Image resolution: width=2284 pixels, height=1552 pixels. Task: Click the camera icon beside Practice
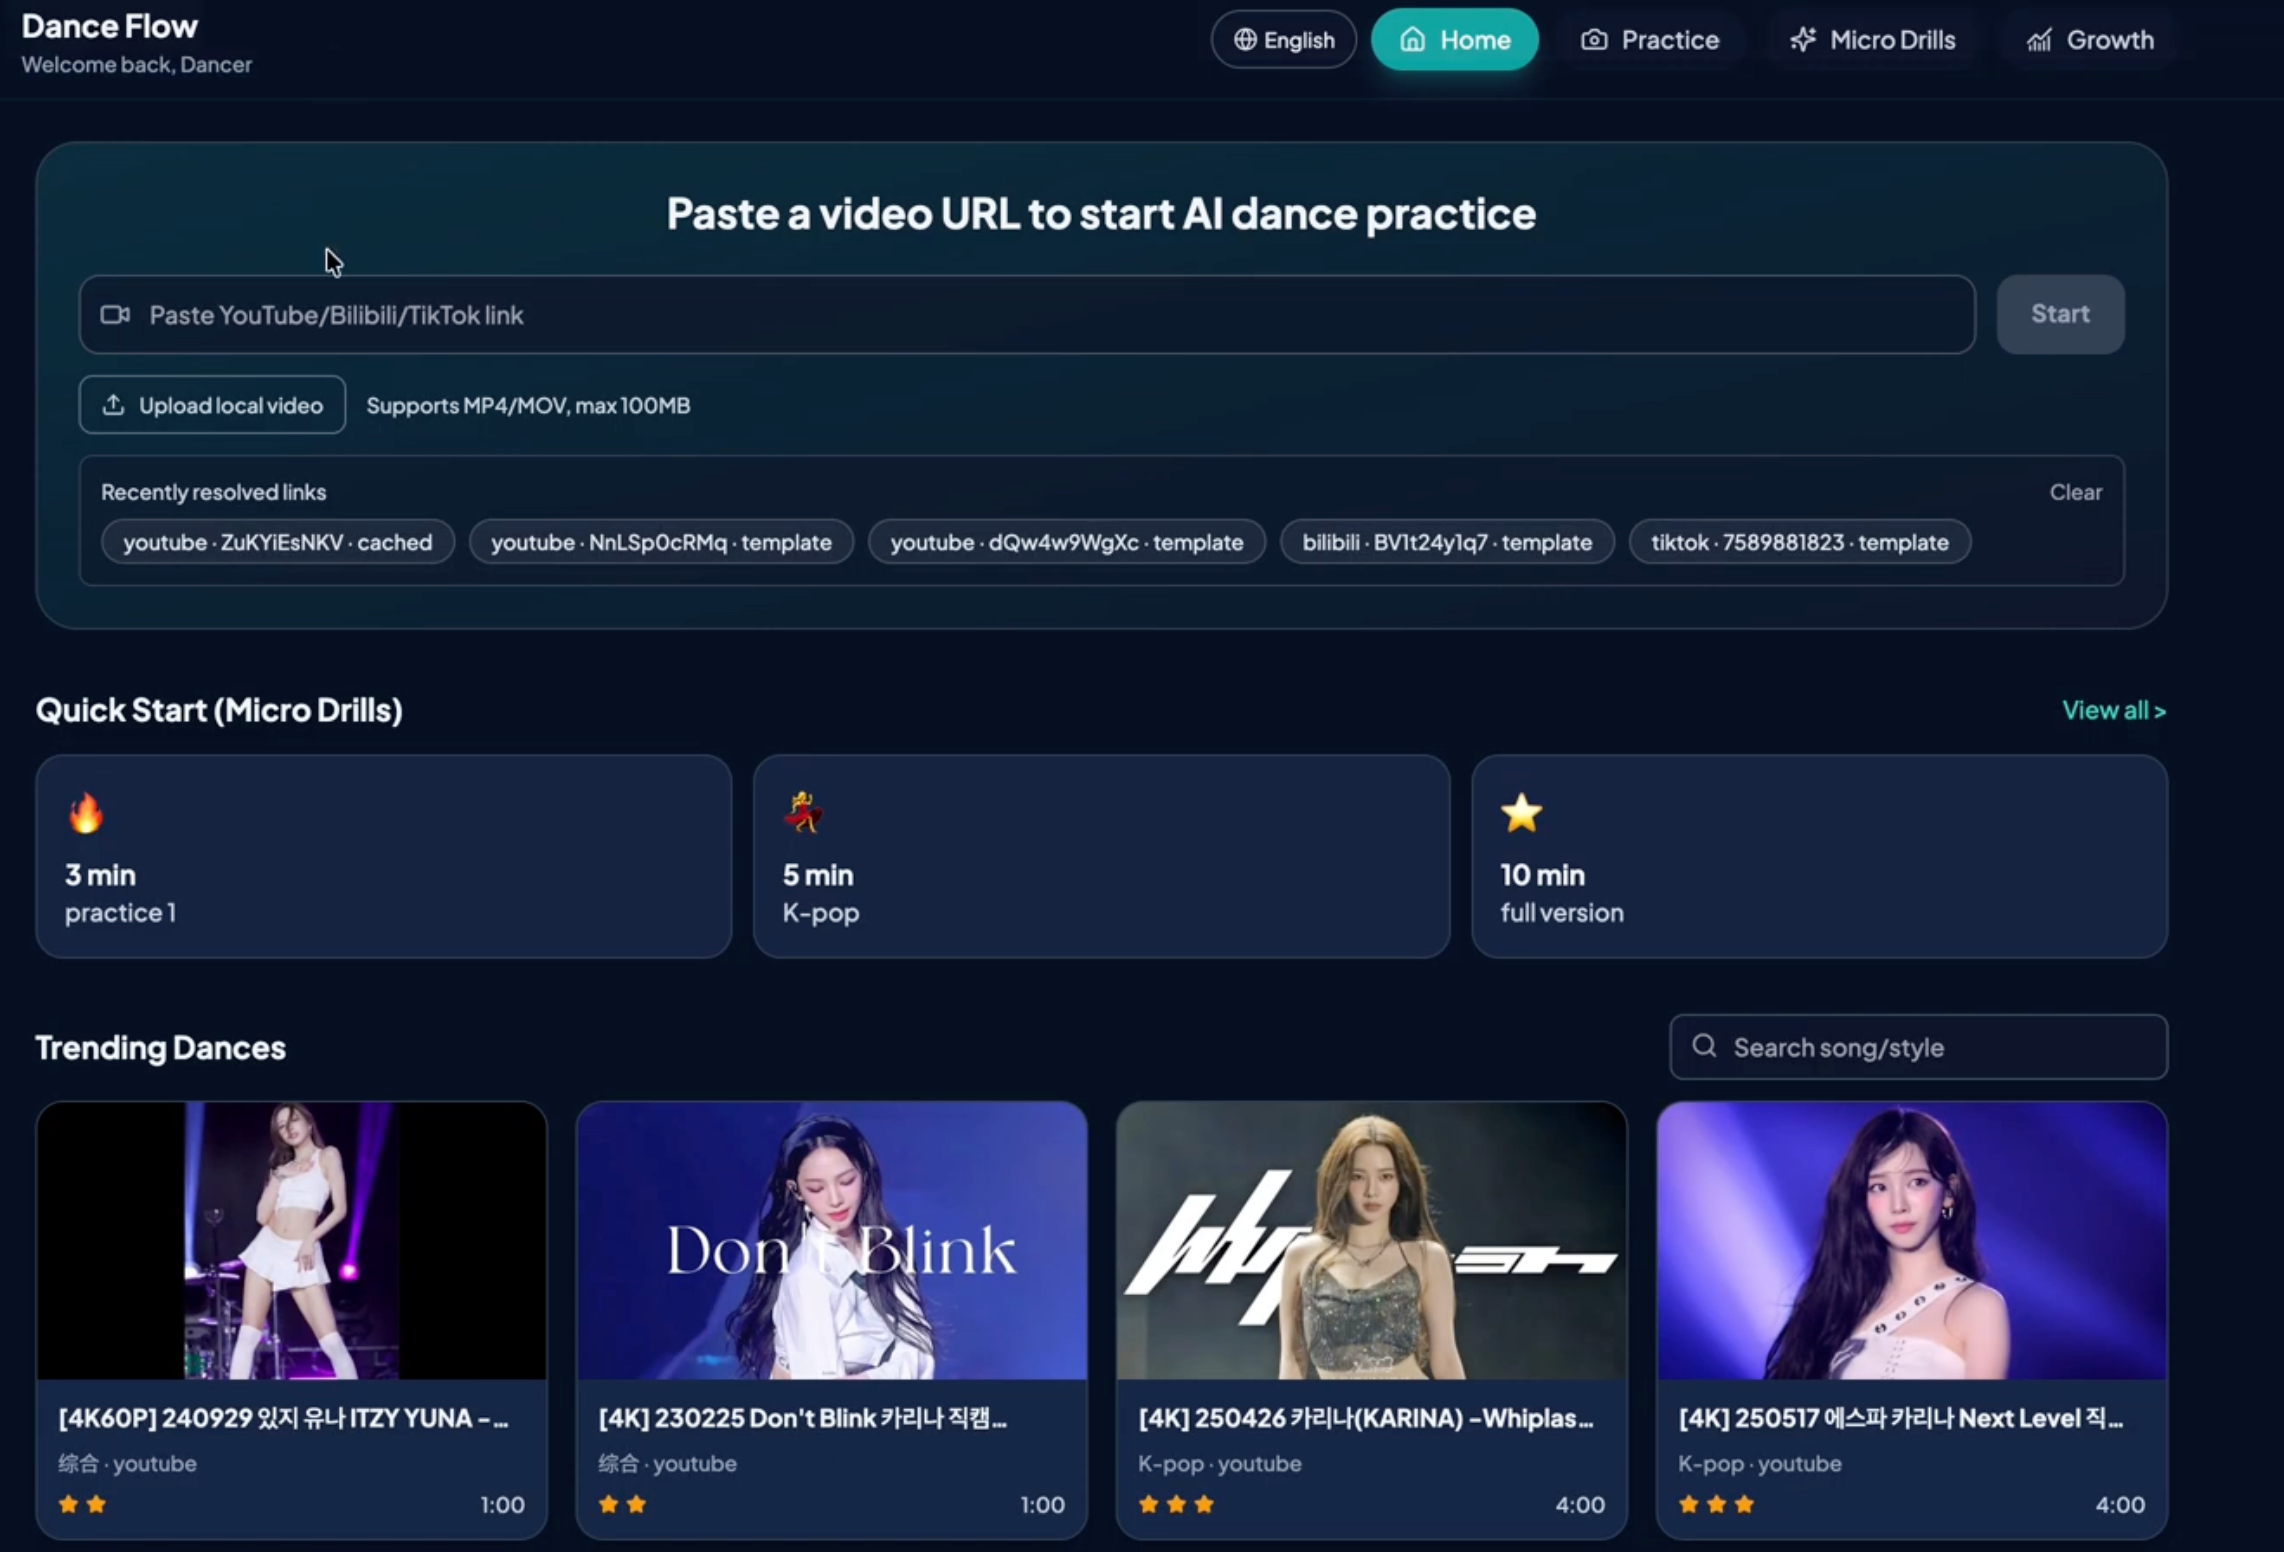(1594, 40)
